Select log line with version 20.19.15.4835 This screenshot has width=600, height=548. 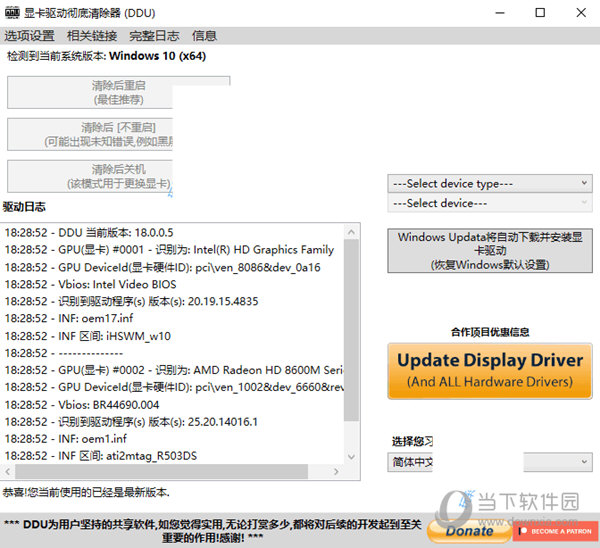(131, 302)
